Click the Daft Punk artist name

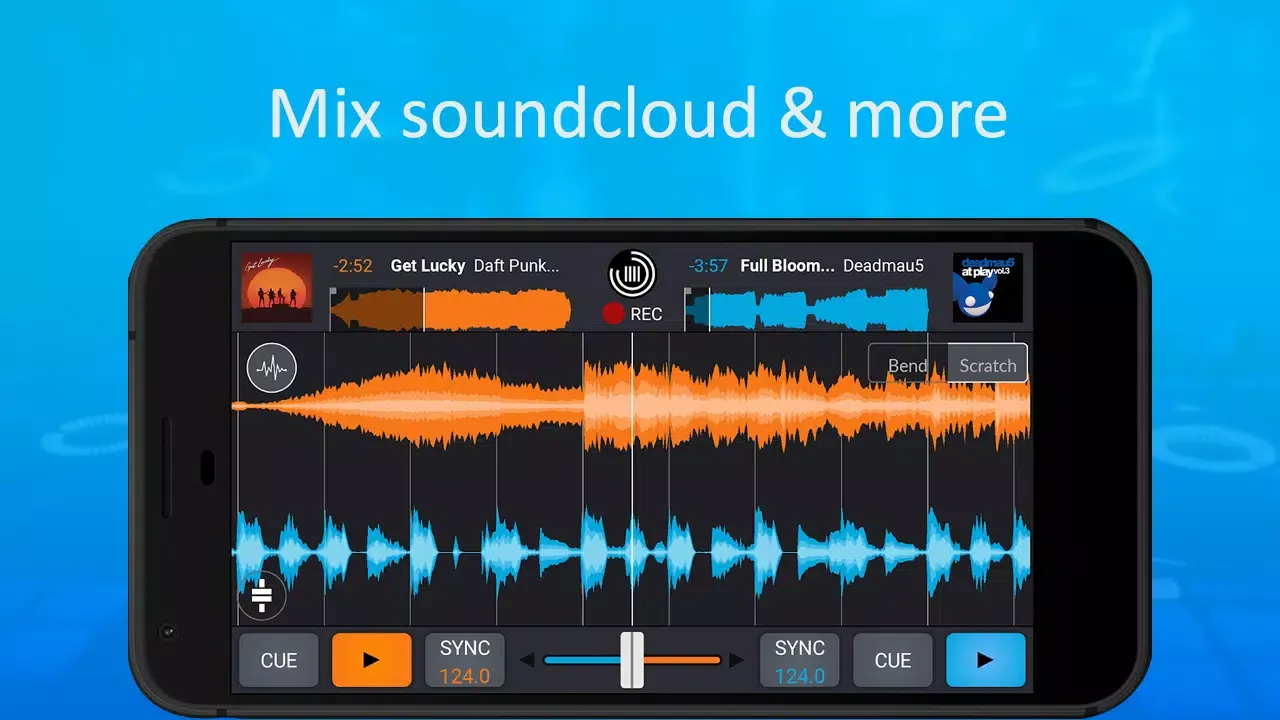point(516,266)
